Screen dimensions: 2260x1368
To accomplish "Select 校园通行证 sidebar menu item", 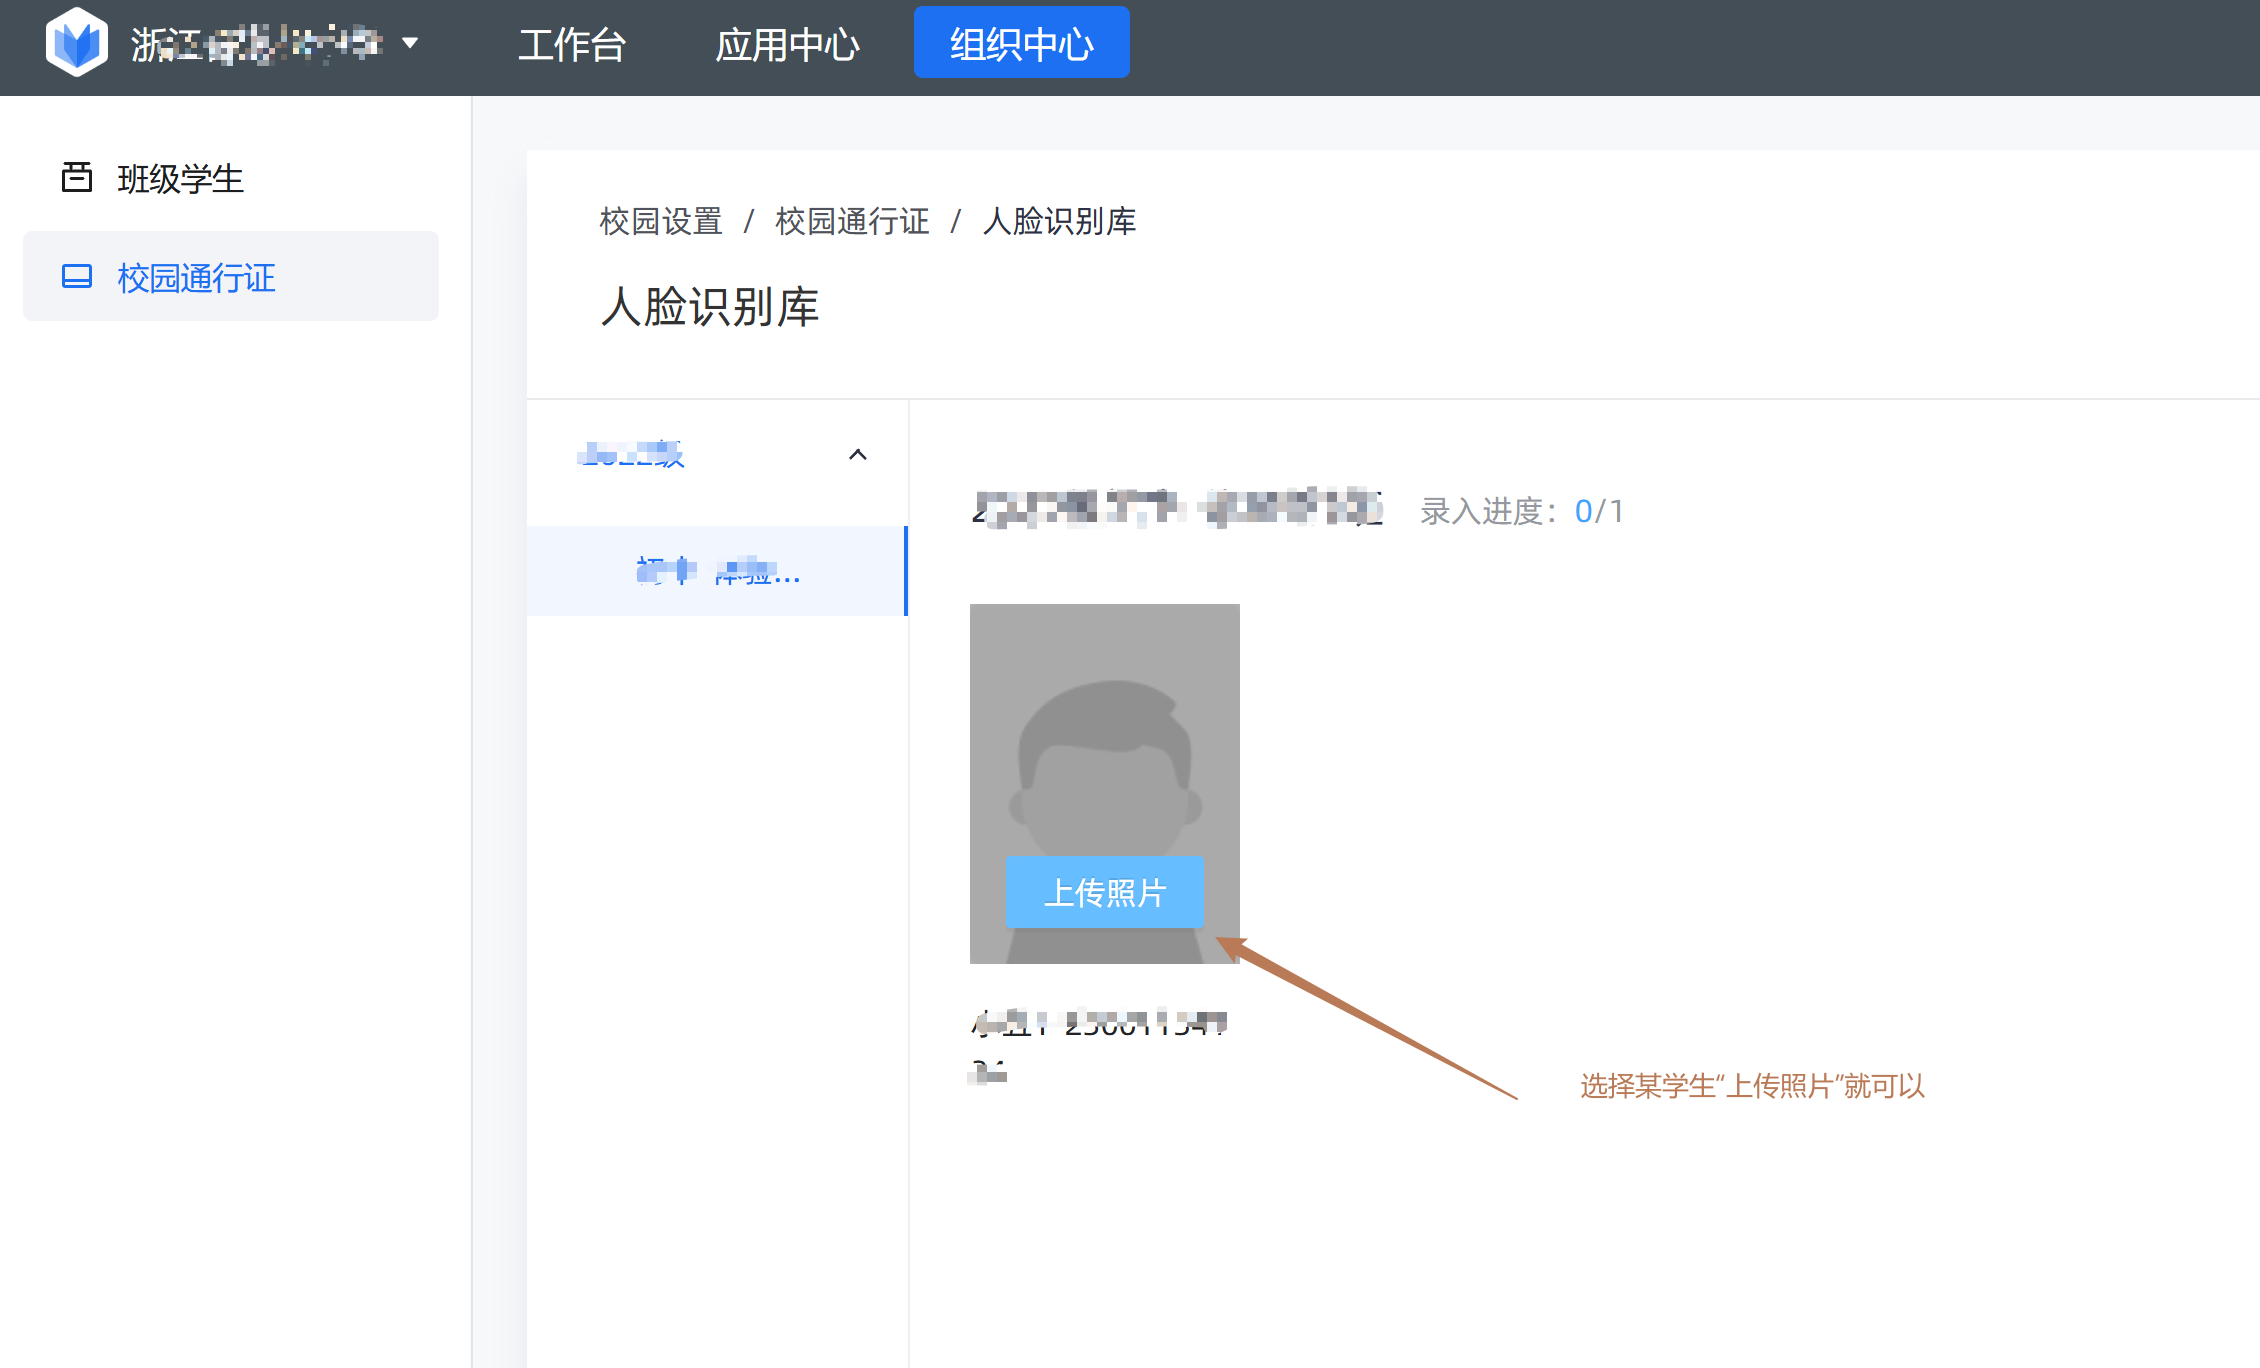I will (x=196, y=278).
